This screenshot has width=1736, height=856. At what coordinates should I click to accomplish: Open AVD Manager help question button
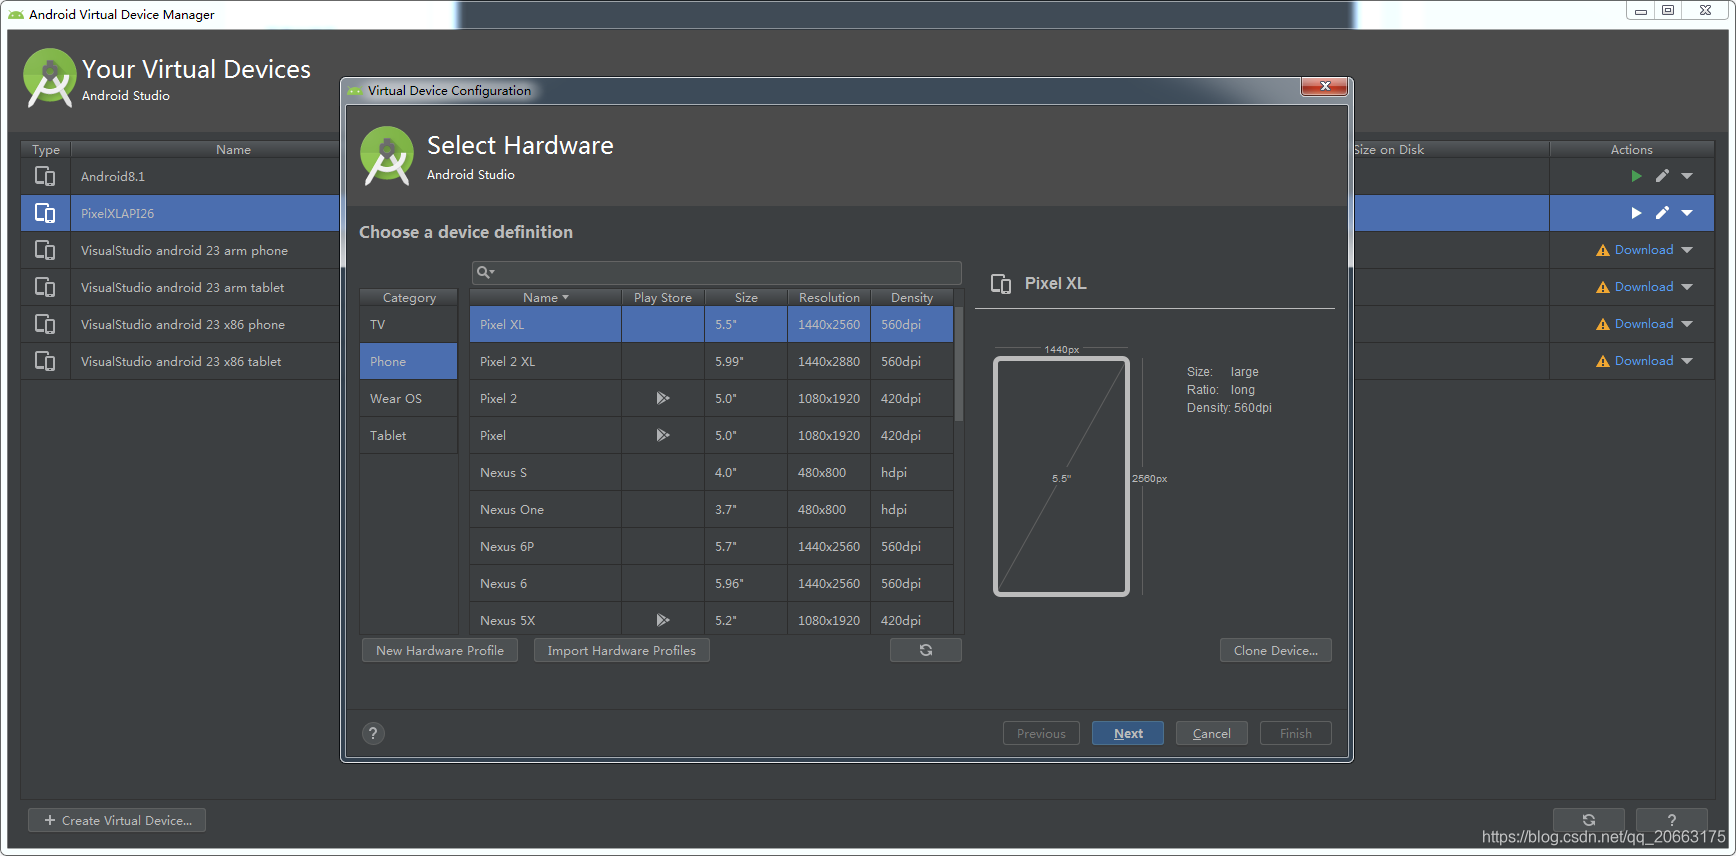click(x=1672, y=820)
